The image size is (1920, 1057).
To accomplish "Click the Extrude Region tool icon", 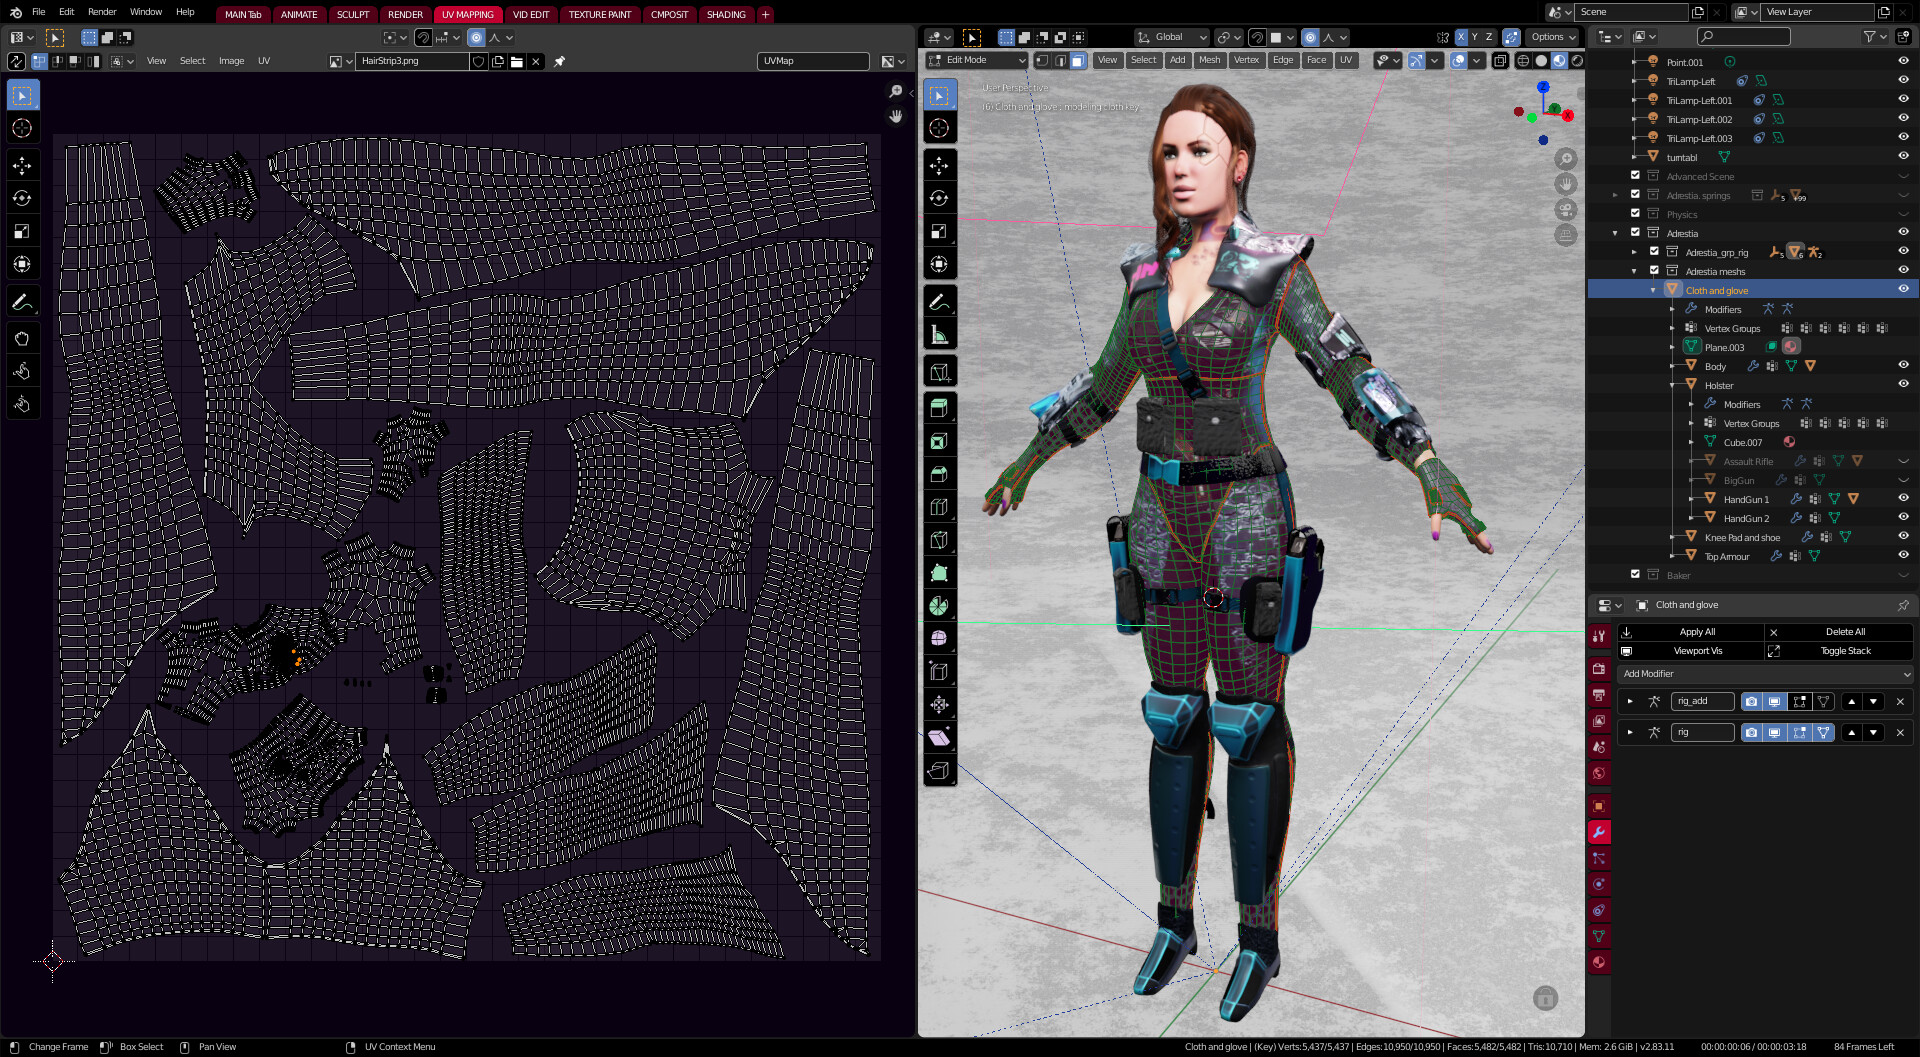I will (939, 408).
